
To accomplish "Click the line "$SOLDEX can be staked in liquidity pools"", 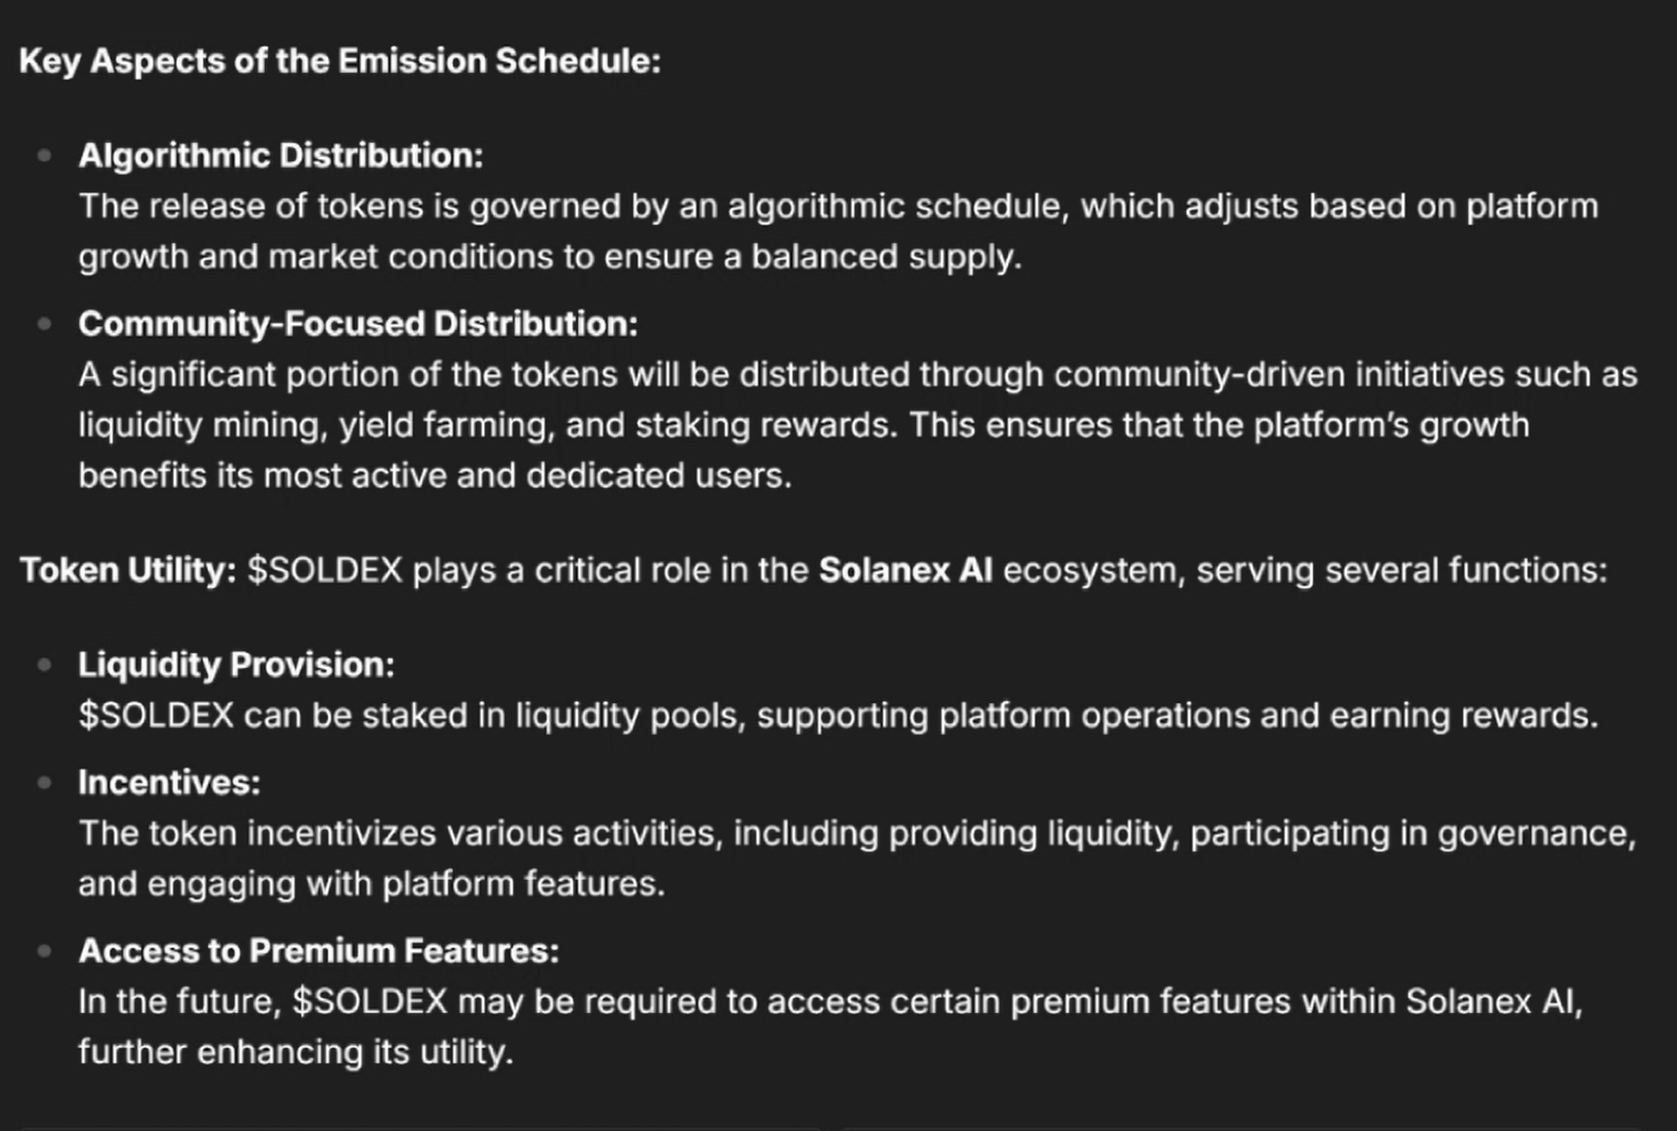I will pos(838,716).
